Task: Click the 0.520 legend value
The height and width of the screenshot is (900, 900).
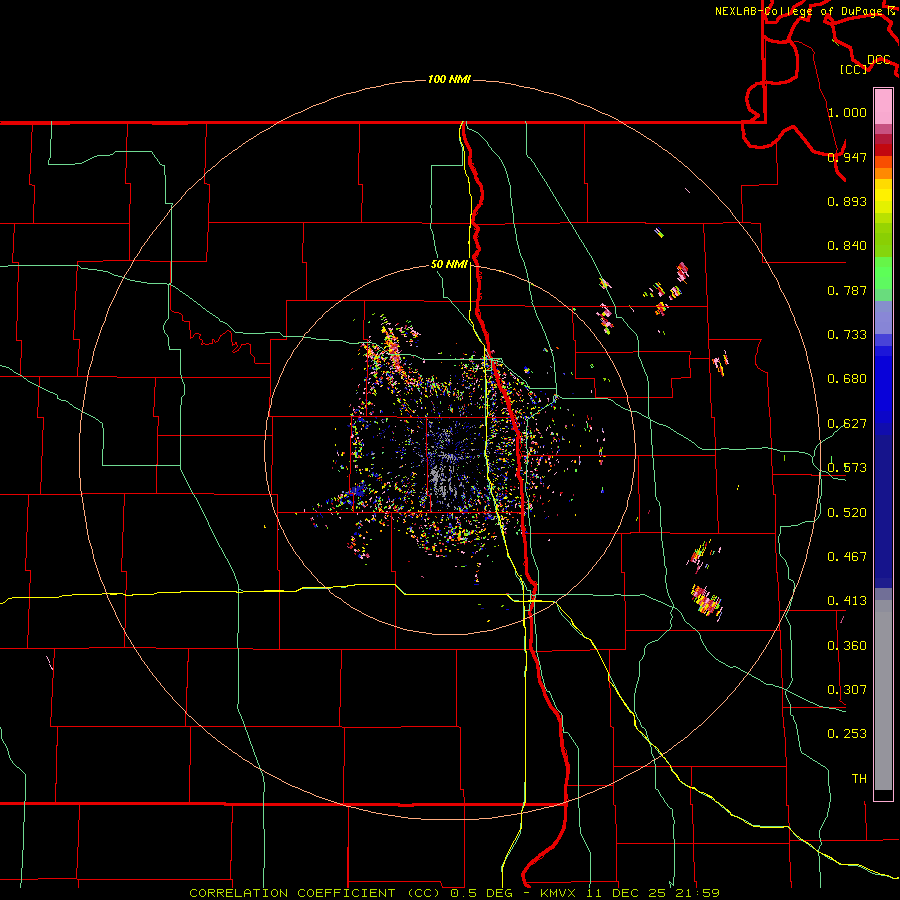Action: click(x=847, y=513)
